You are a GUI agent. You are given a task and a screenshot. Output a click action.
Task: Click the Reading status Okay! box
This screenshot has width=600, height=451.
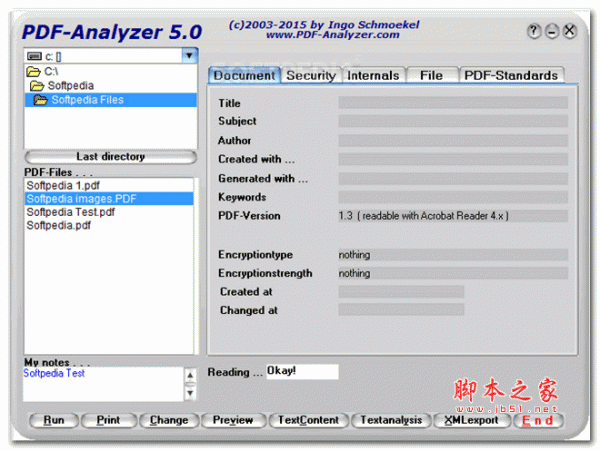[302, 371]
